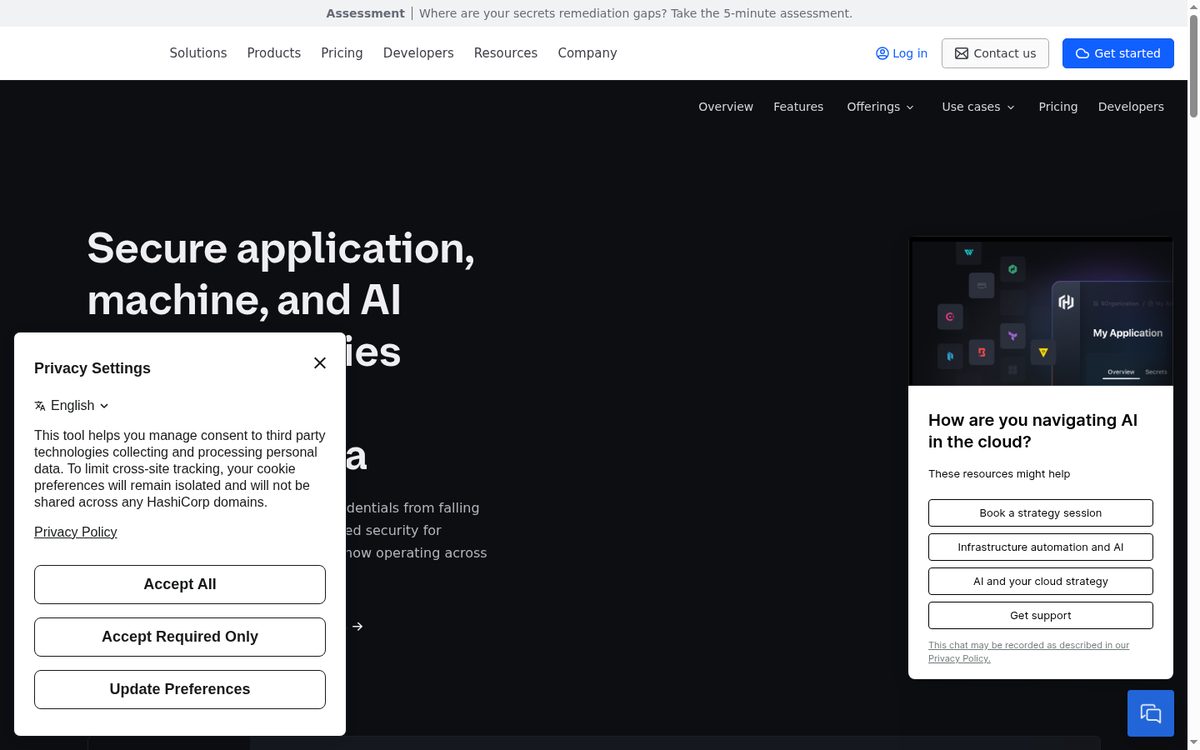Click the arrow icon below the hero text
This screenshot has height=750, width=1200.
pyautogui.click(x=357, y=626)
